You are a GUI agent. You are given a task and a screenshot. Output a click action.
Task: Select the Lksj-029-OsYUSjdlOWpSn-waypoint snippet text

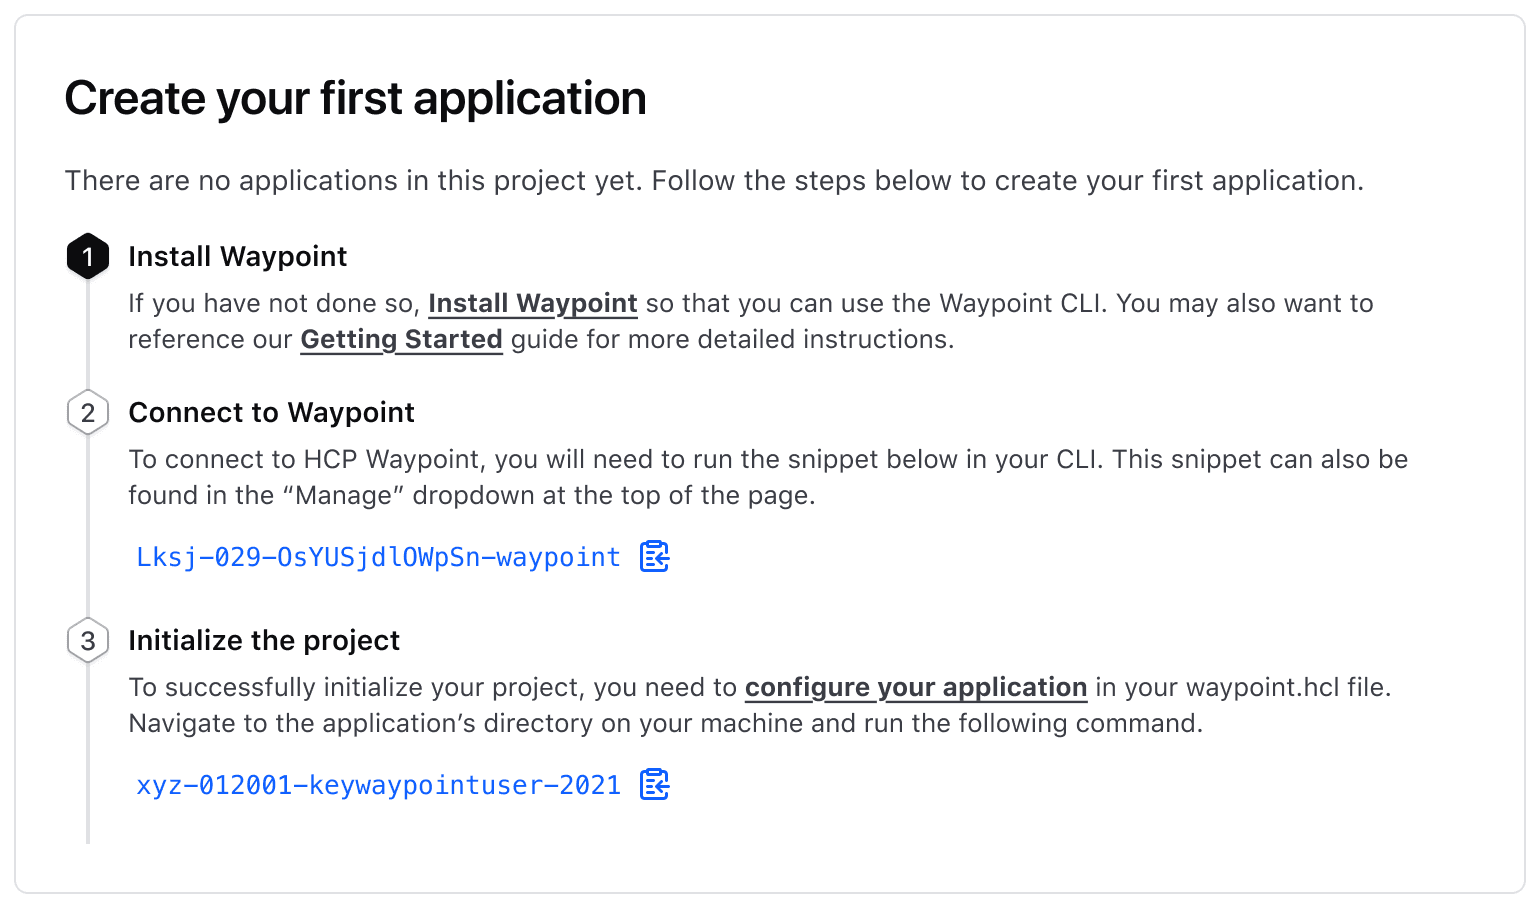[x=378, y=557]
